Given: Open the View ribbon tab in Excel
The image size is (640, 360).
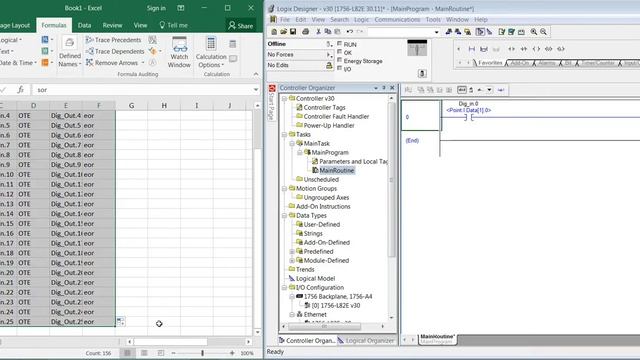Looking at the screenshot, I should click(x=140, y=25).
